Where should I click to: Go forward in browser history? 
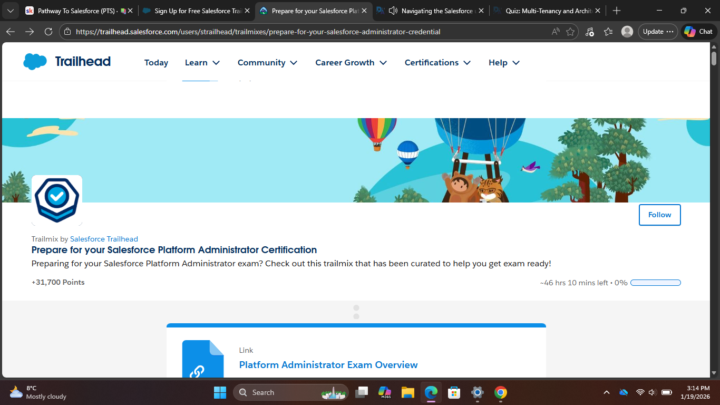[x=29, y=32]
